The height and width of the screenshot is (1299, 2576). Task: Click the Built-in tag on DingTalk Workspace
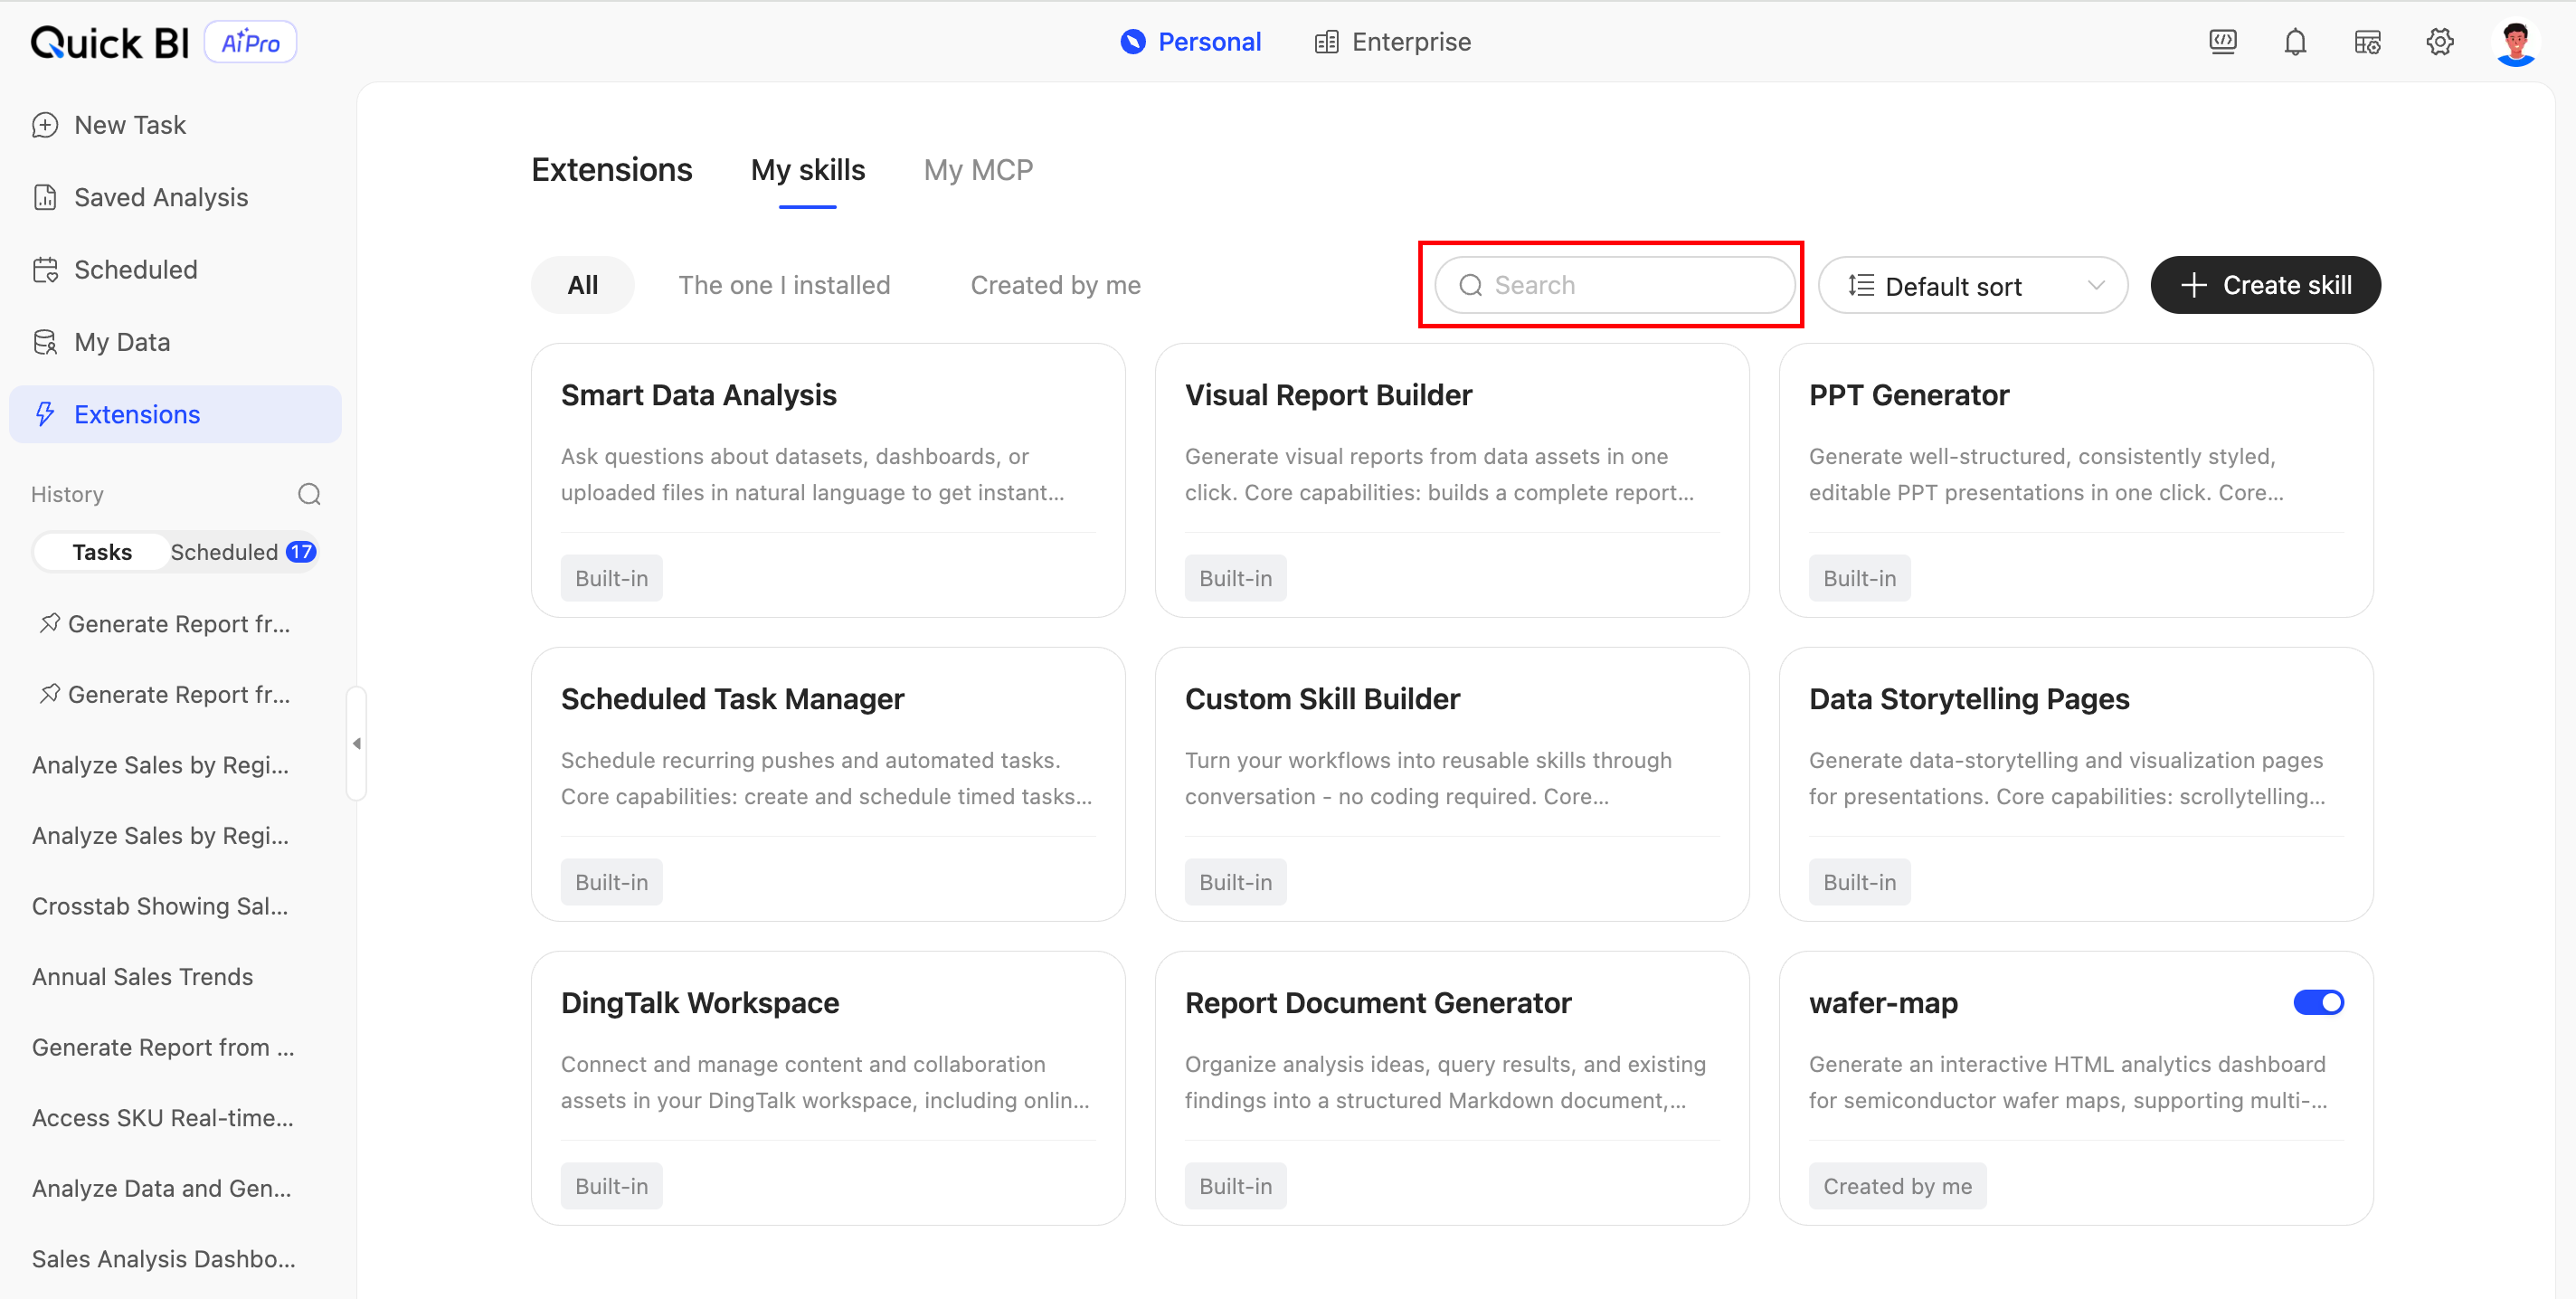(611, 1186)
